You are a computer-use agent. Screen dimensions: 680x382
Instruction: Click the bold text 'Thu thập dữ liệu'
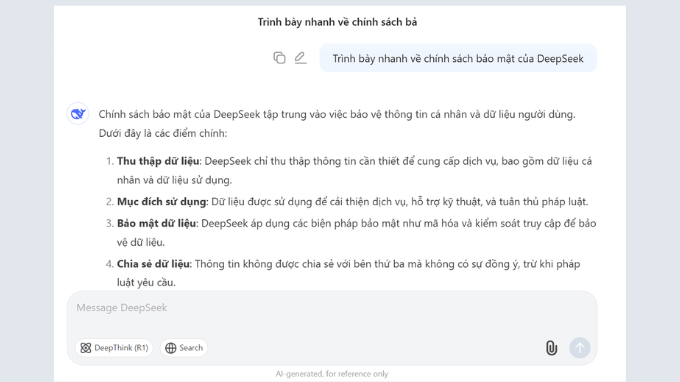pos(158,161)
